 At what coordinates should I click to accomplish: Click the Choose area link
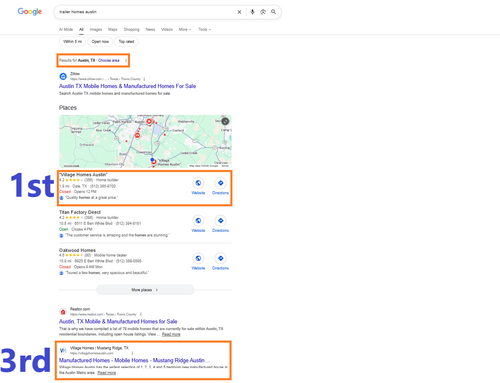pos(109,60)
